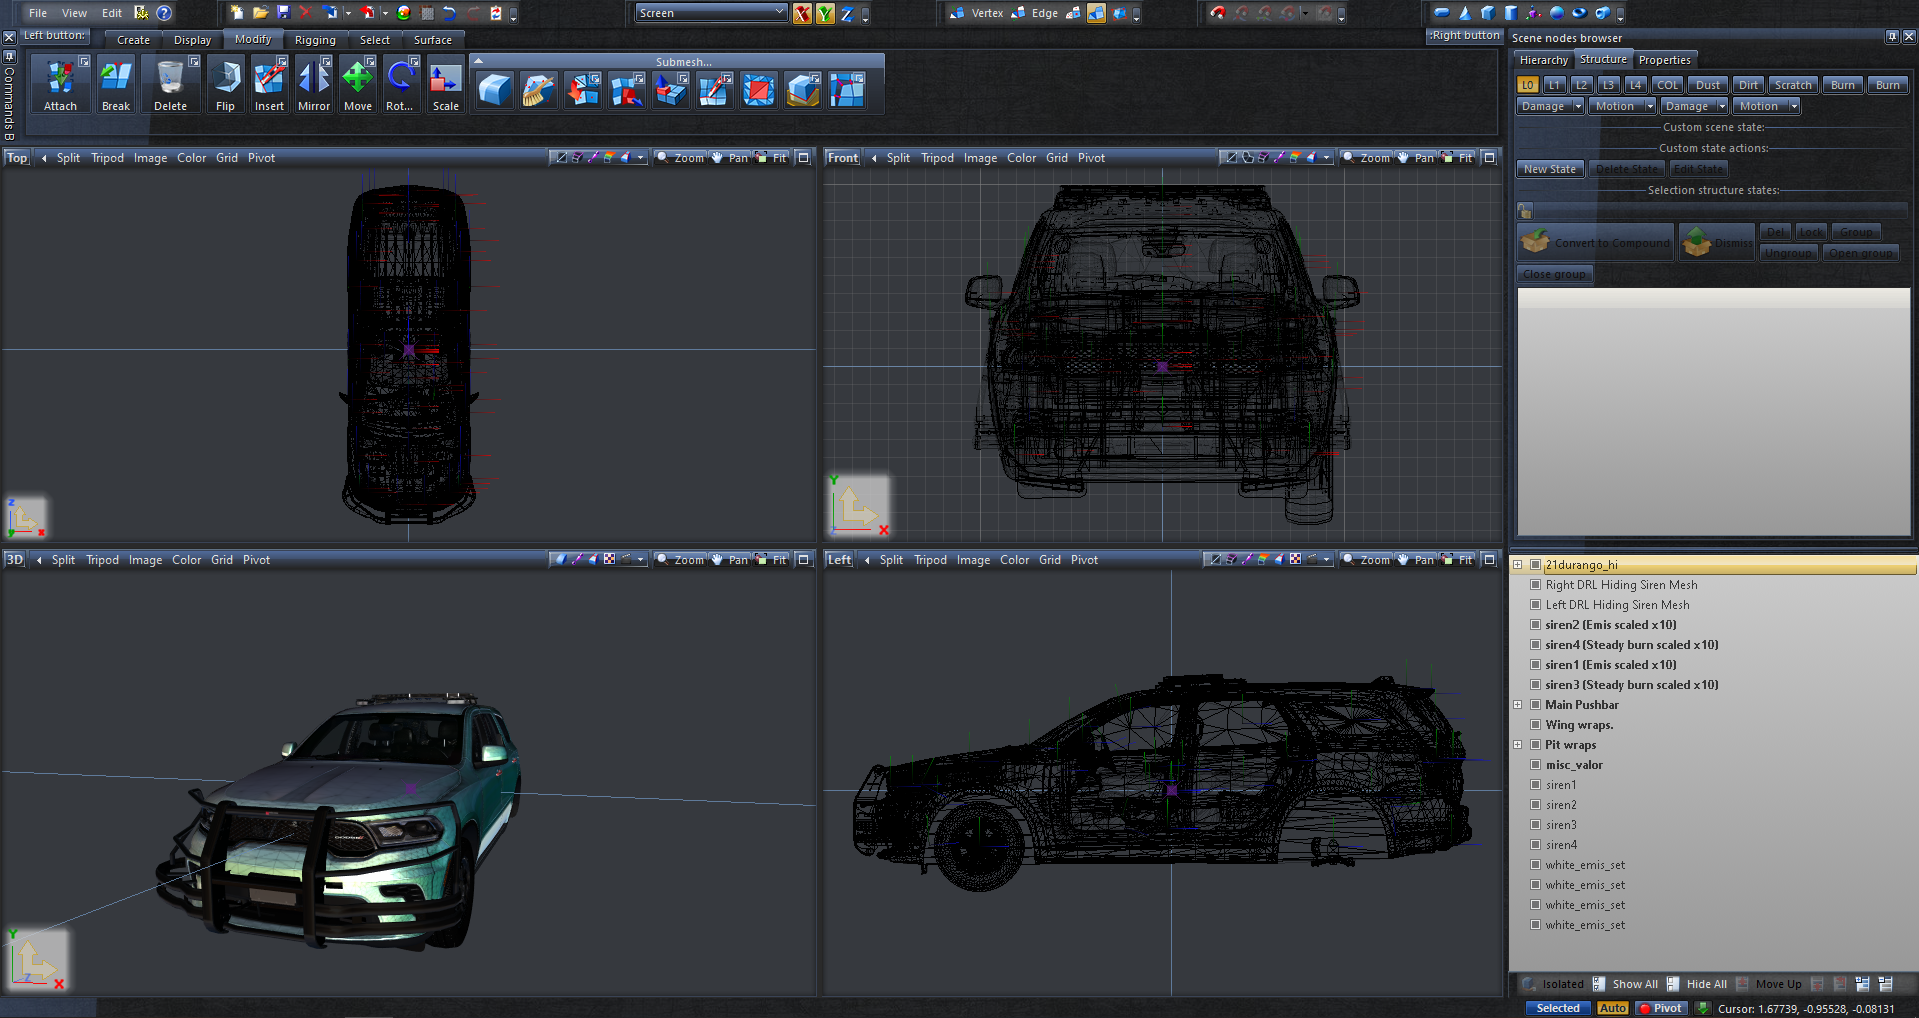Create a torus primitive from the toolbar
Screen dimensions: 1919x1018
point(1580,13)
